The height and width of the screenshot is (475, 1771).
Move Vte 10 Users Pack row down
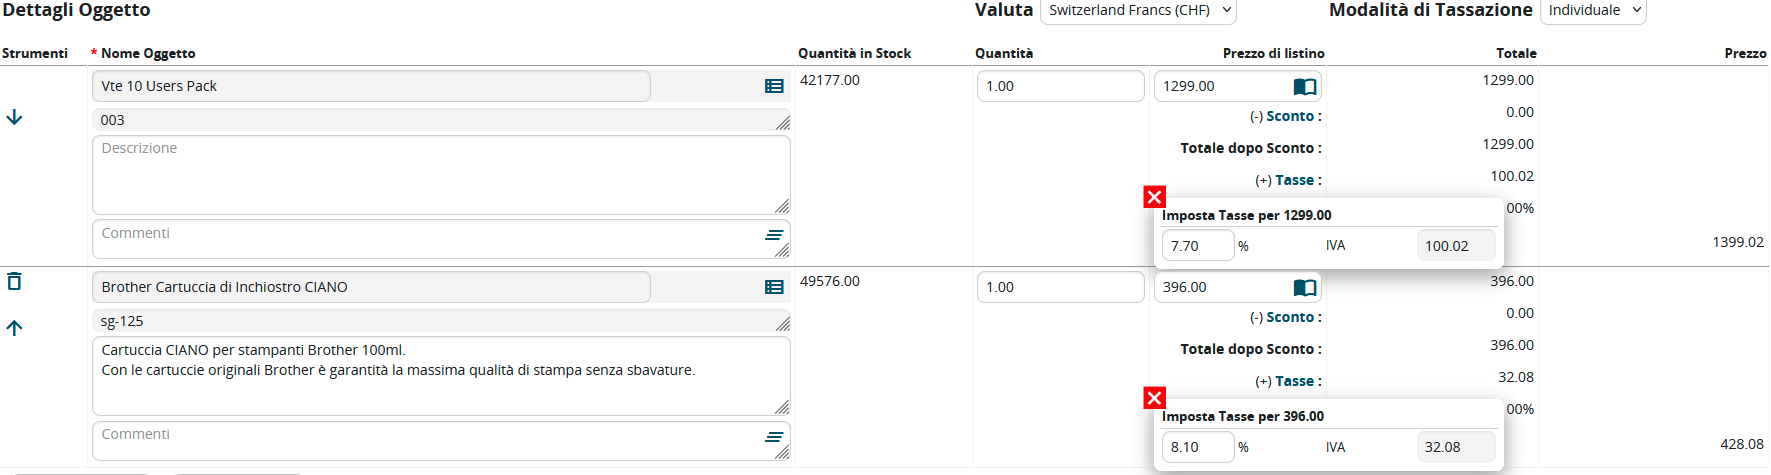point(14,117)
